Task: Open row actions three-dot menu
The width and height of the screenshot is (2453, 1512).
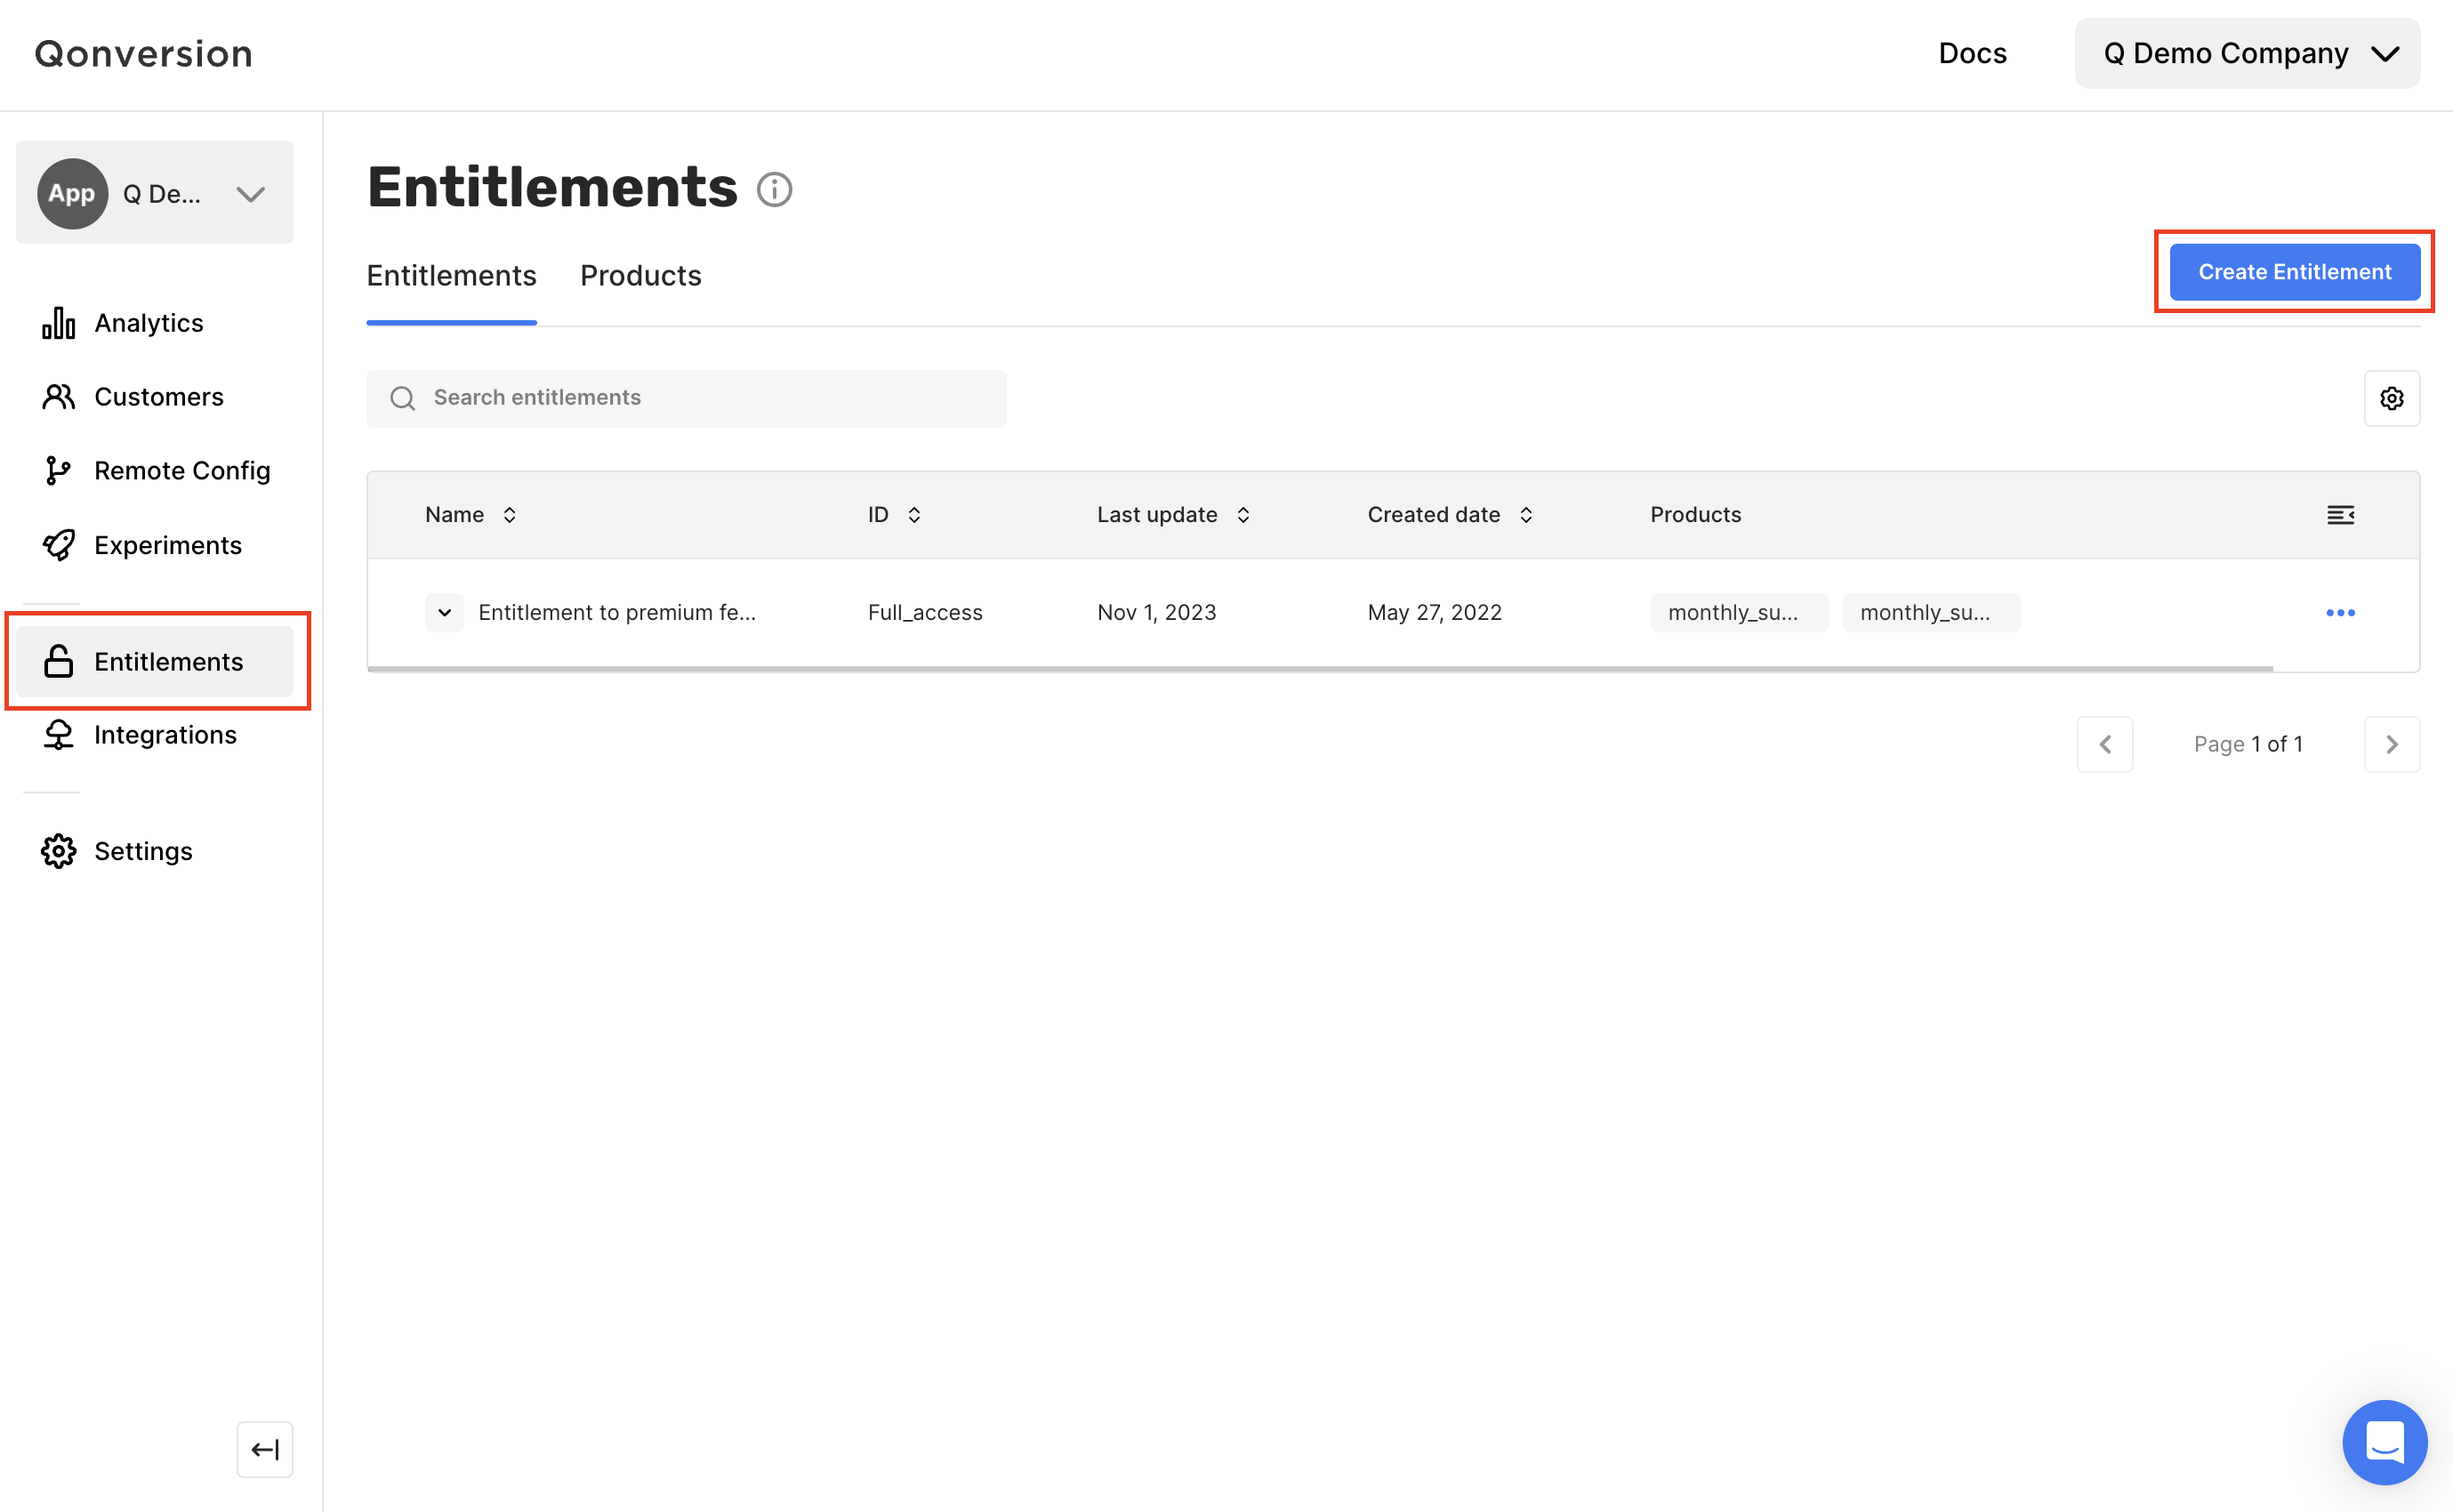Action: (2340, 612)
